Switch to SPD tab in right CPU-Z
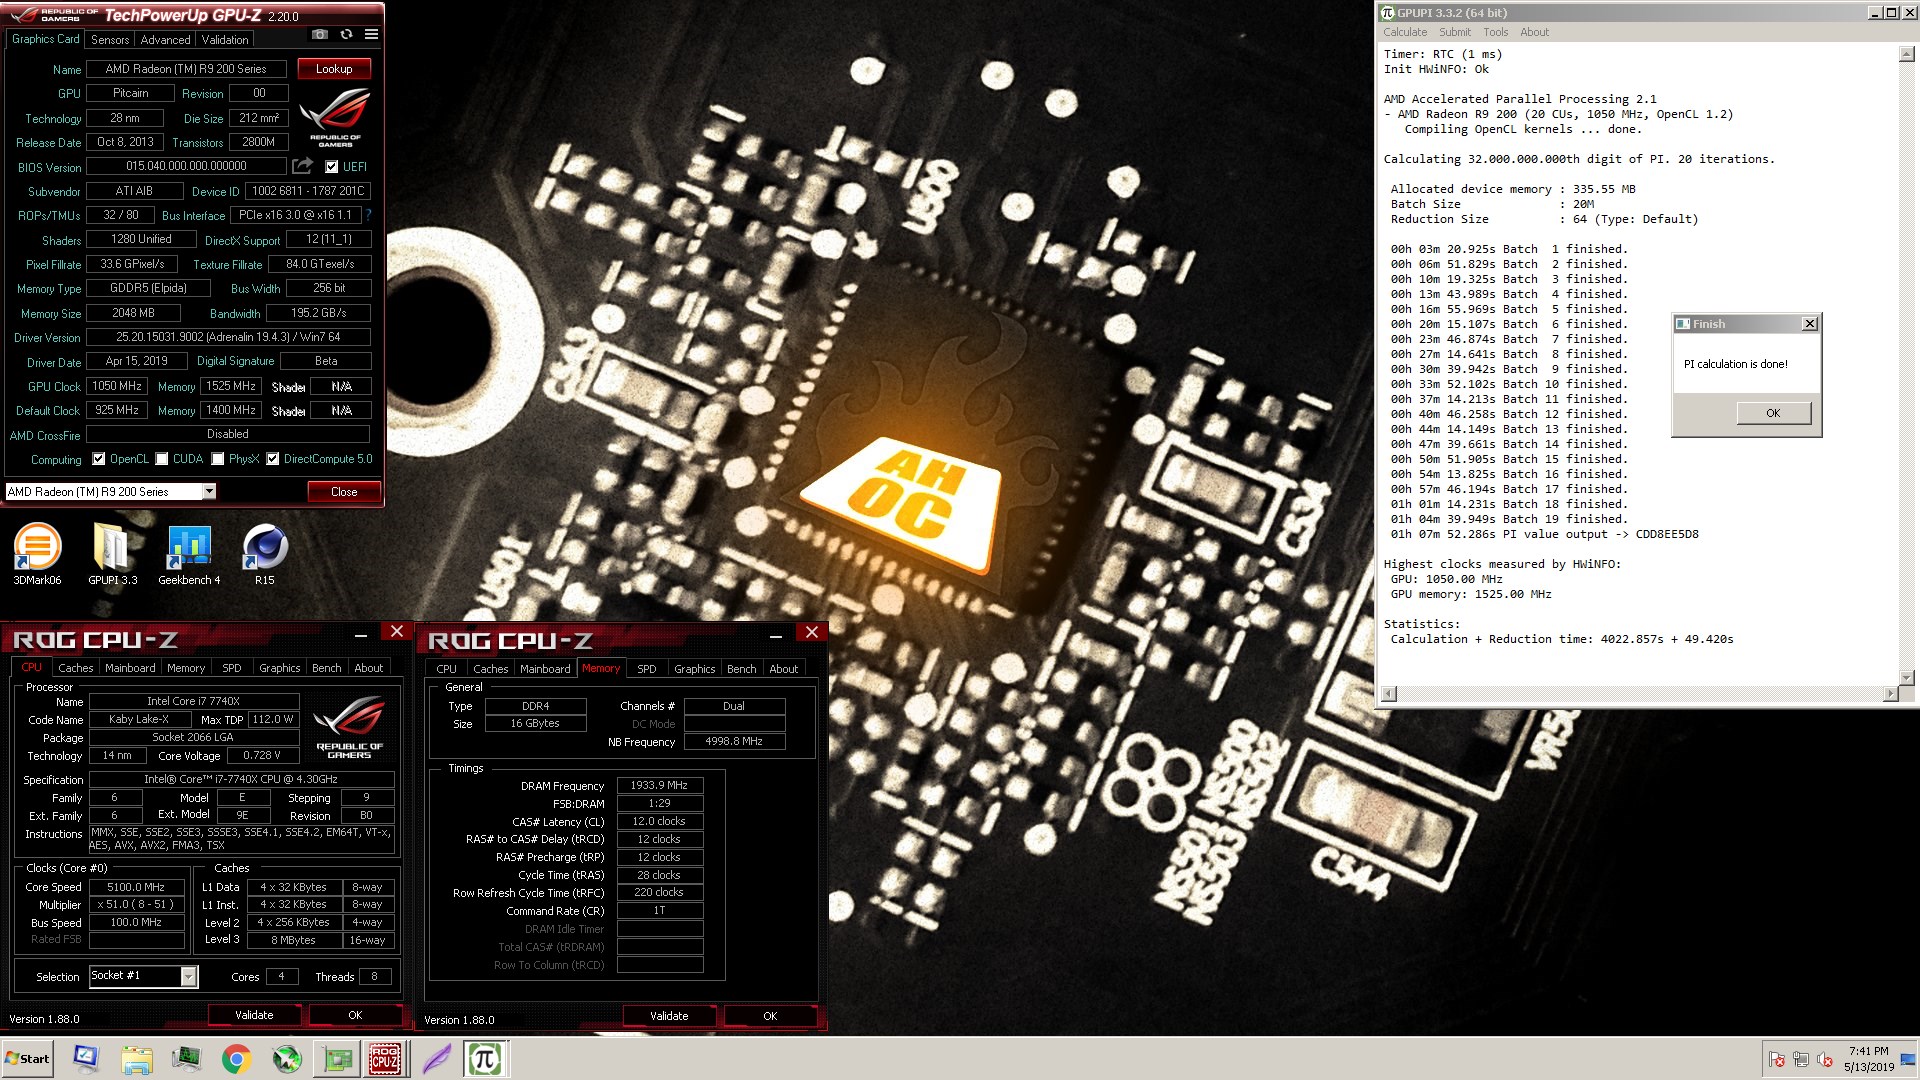Image resolution: width=1920 pixels, height=1080 pixels. 647,669
